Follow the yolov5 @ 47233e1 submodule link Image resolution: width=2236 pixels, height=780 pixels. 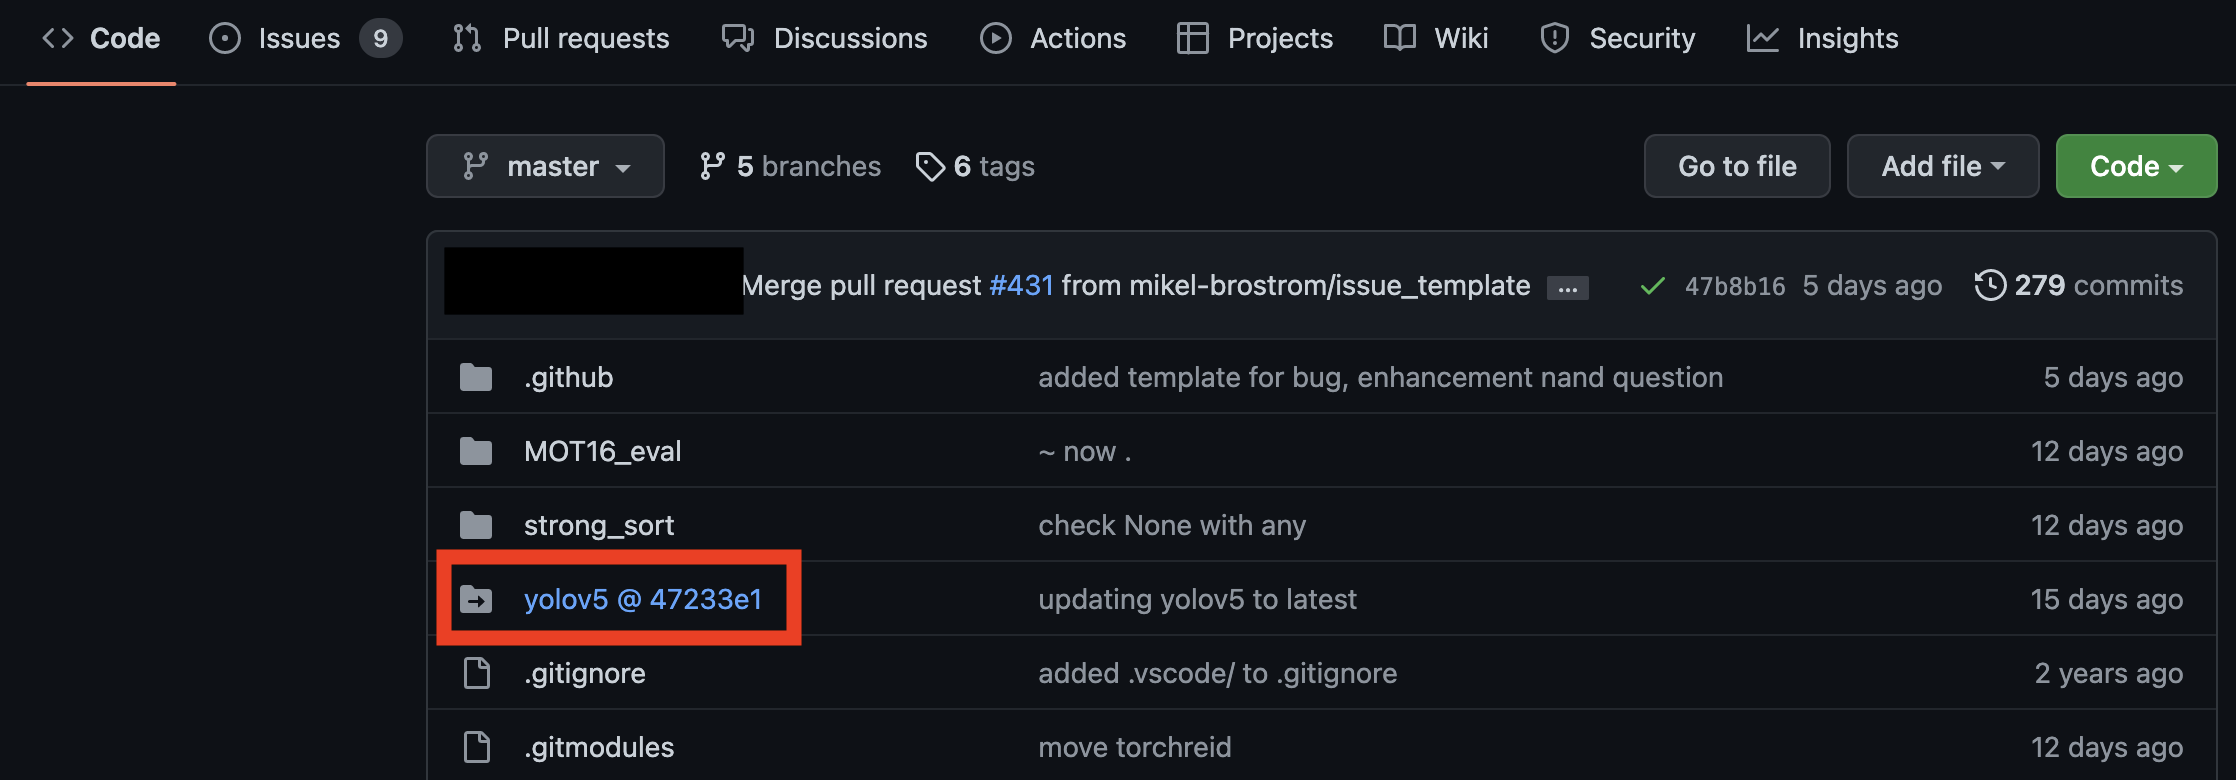[x=643, y=599]
